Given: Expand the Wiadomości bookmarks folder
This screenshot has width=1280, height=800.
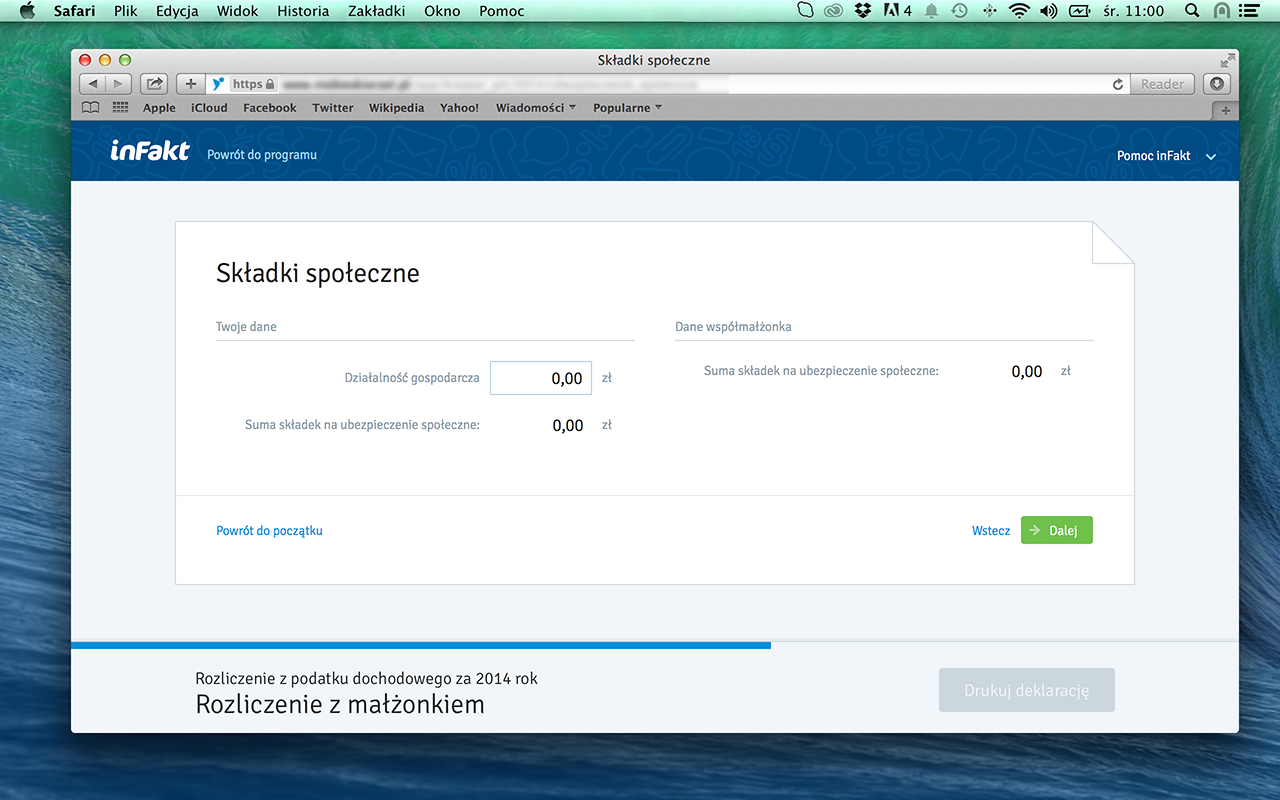Looking at the screenshot, I should click(x=536, y=108).
